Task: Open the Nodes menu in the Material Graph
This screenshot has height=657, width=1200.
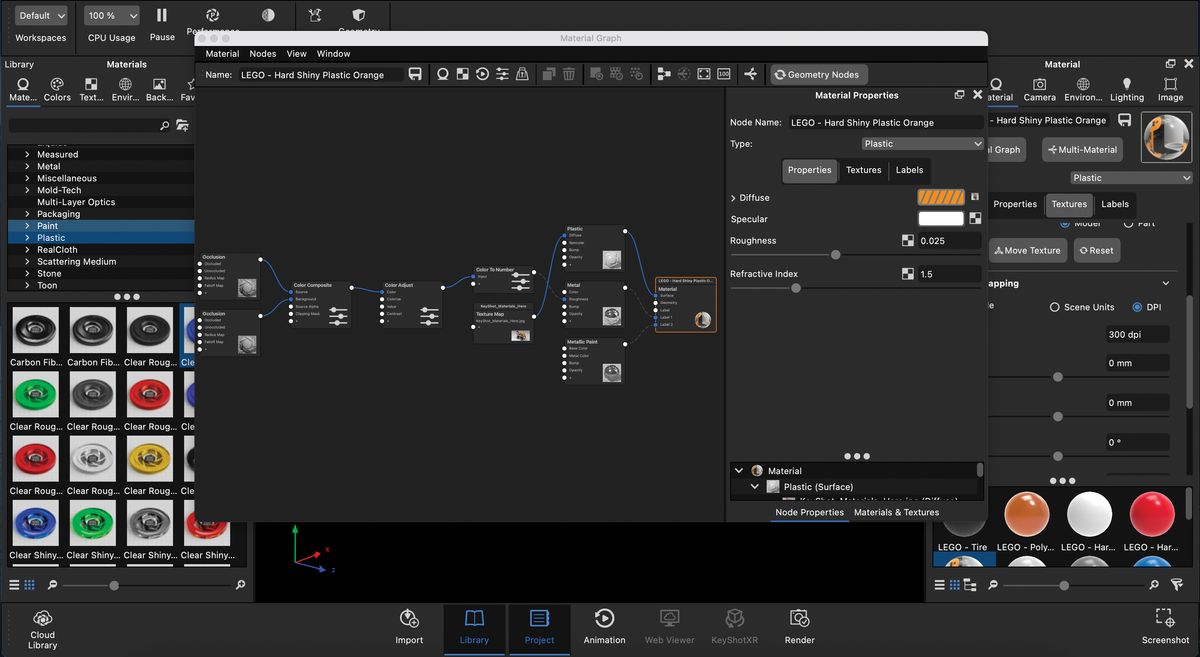Action: tap(262, 53)
